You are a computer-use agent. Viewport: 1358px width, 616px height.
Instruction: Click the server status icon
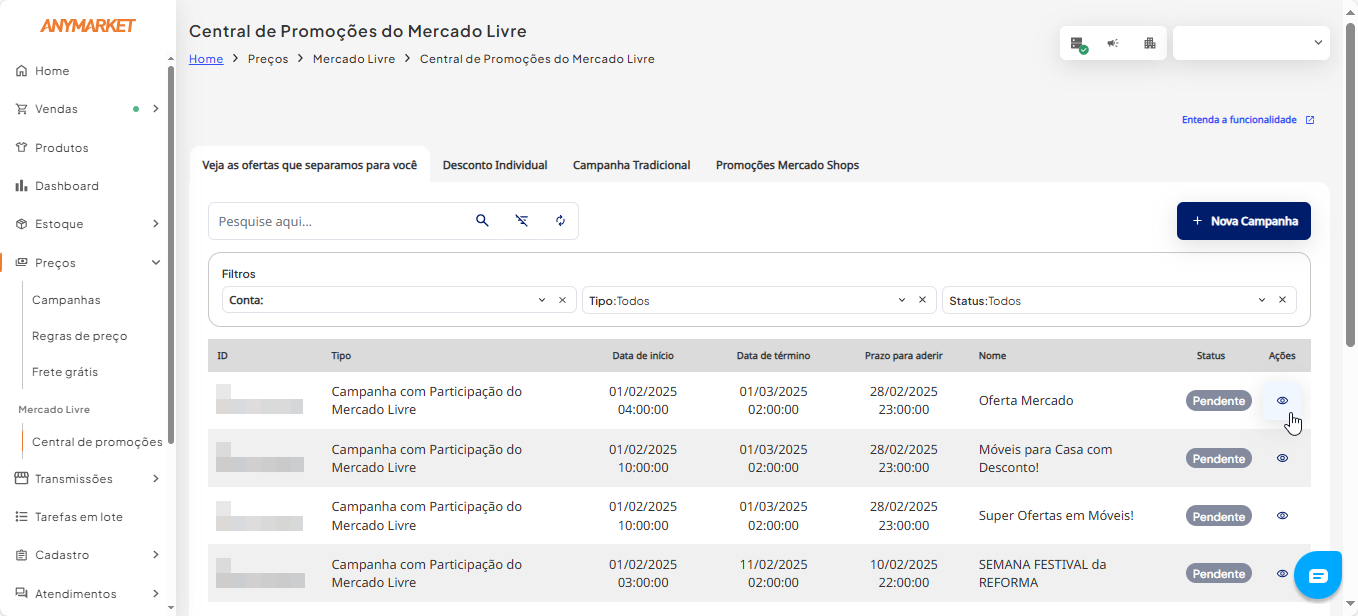point(1078,44)
